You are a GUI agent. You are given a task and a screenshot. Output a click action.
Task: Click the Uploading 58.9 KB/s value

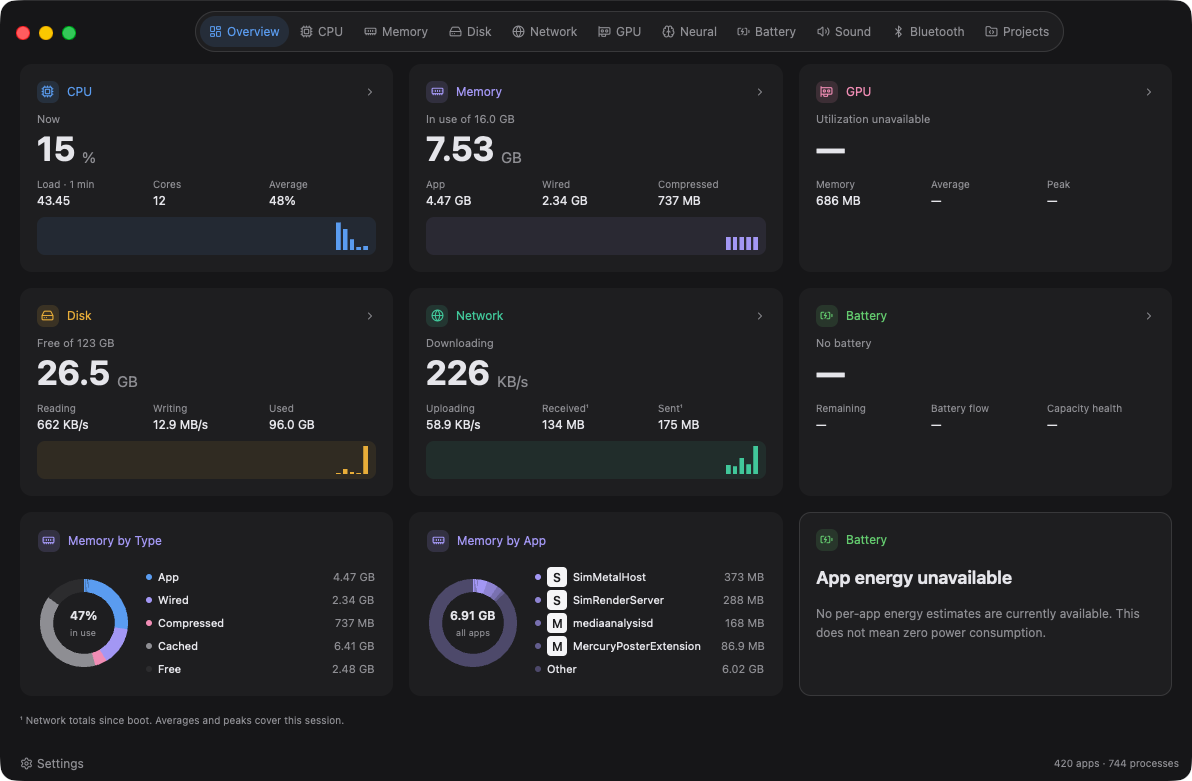(x=453, y=424)
